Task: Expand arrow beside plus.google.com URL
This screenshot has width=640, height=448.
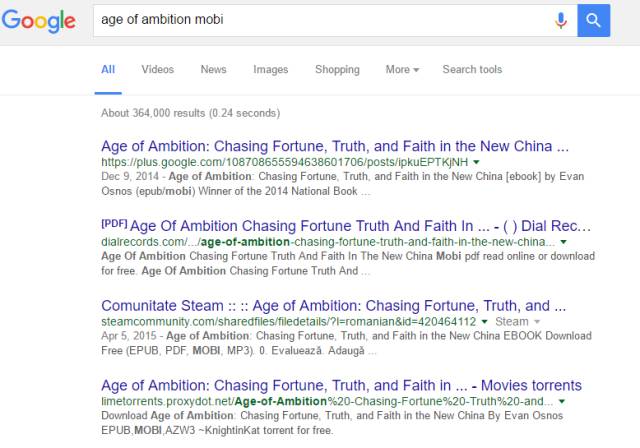Action: tap(477, 161)
